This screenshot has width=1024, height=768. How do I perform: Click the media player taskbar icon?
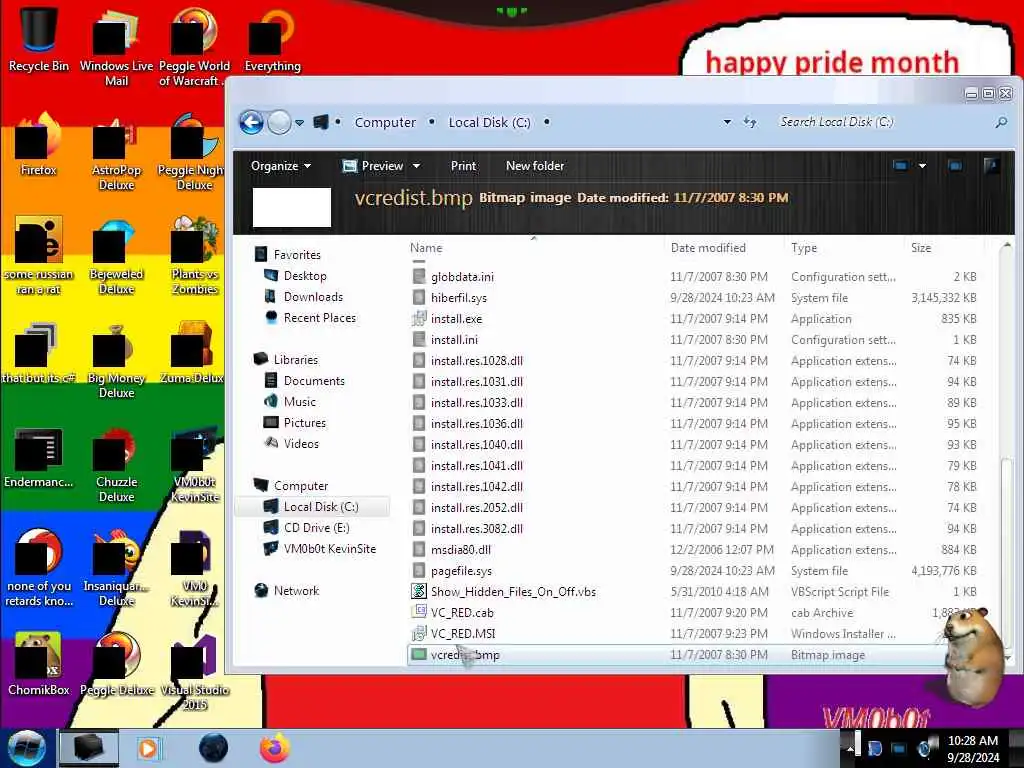click(148, 748)
